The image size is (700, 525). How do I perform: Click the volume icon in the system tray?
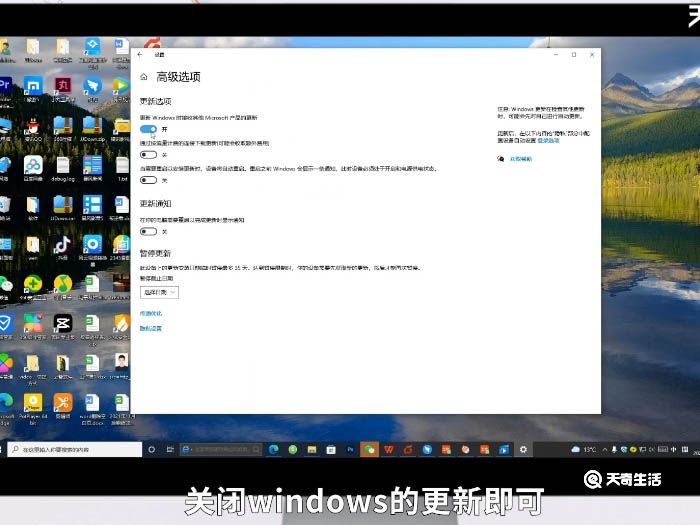(651, 450)
